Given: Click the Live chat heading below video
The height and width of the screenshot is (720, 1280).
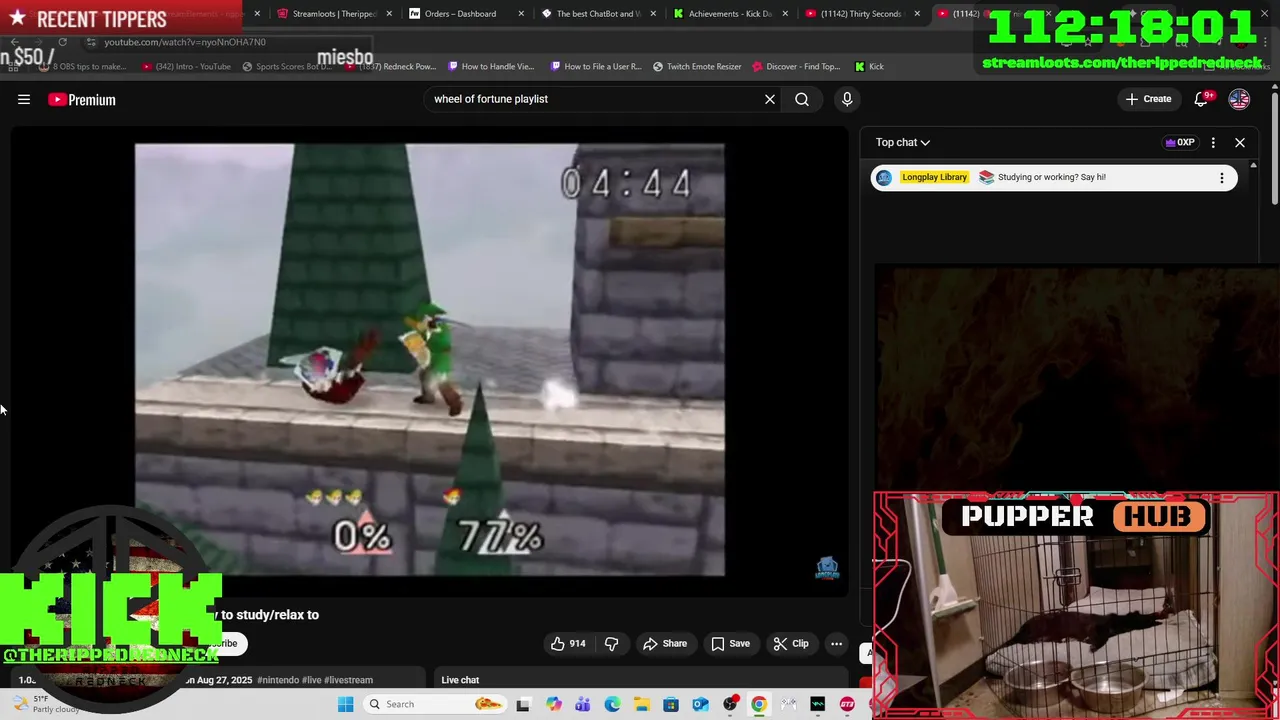Looking at the screenshot, I should [460, 680].
